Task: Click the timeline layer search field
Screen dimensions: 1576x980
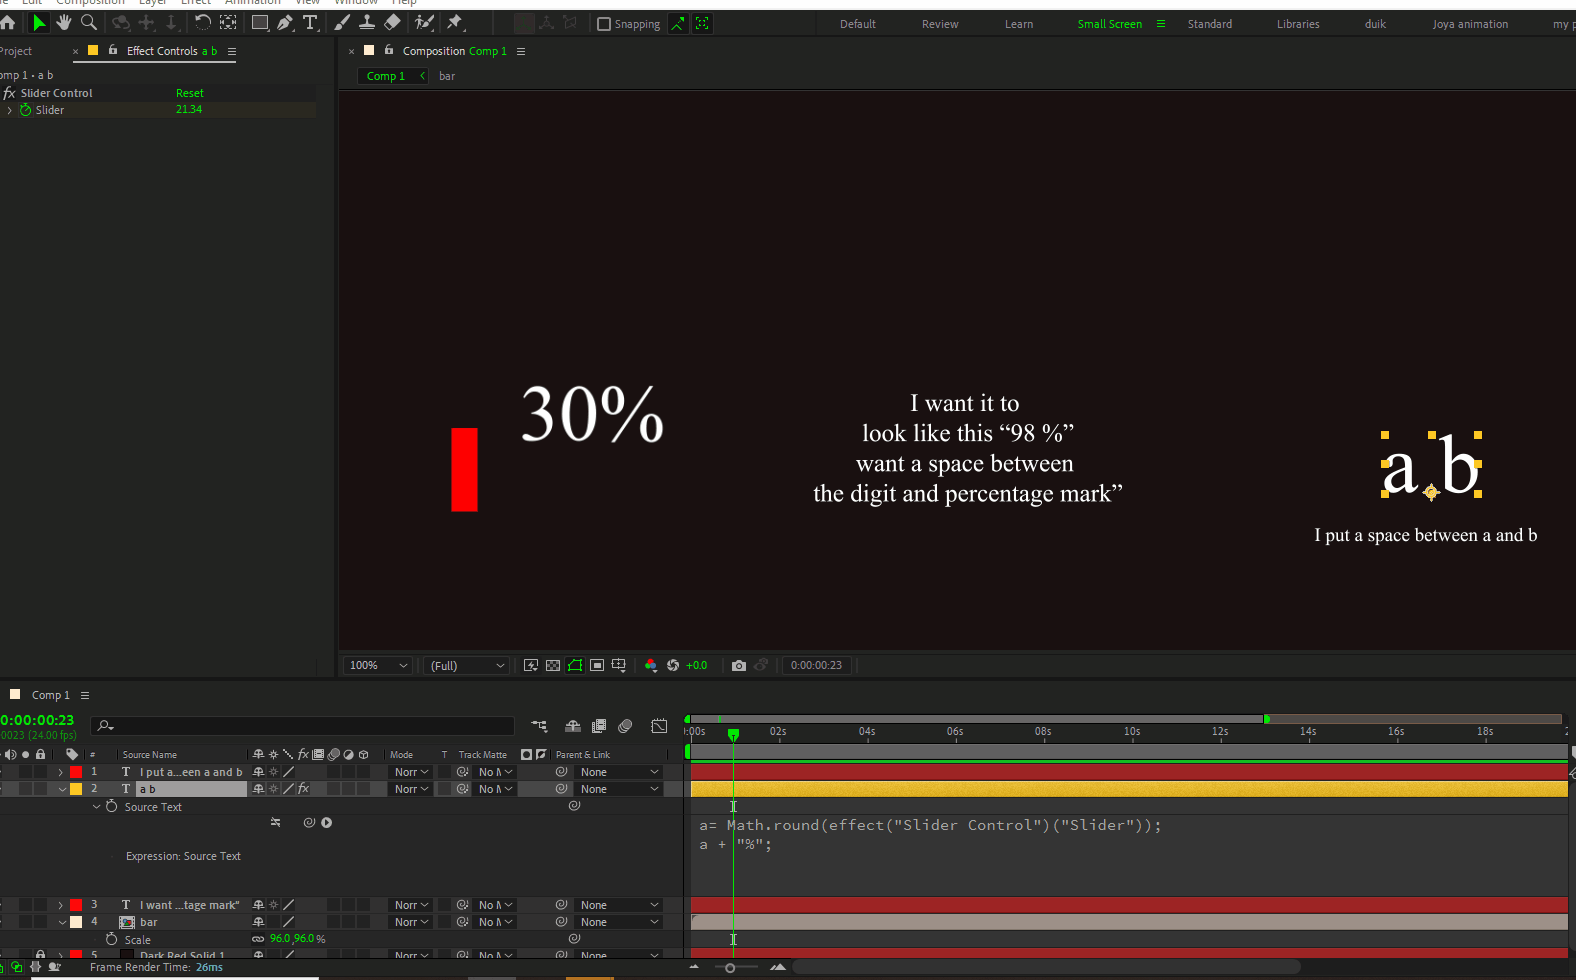Action: coord(302,726)
